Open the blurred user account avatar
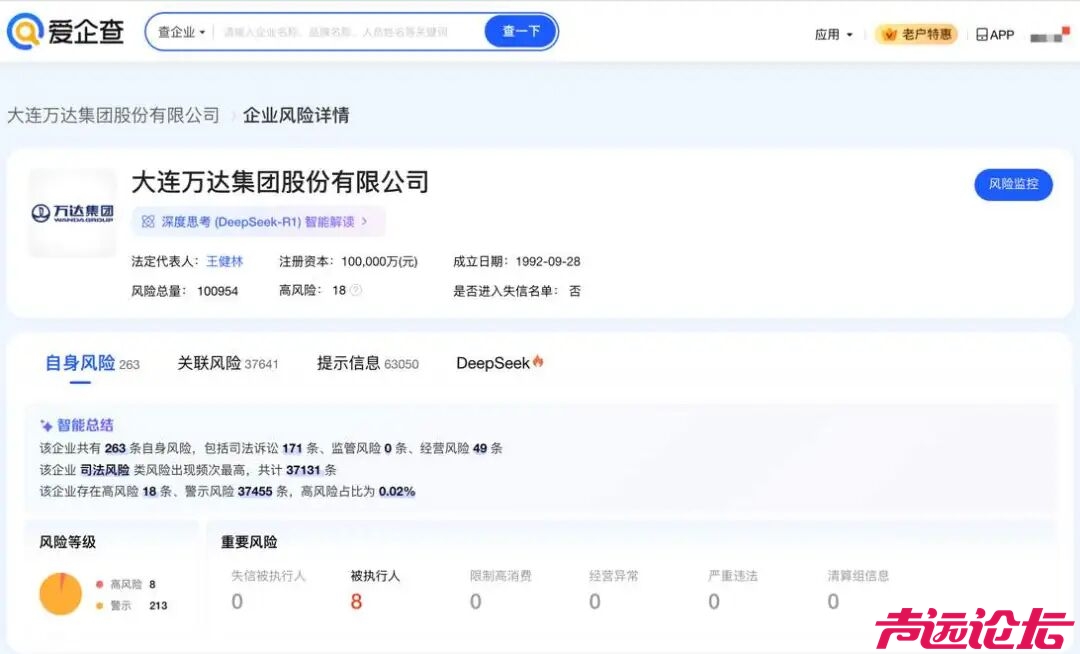1080x654 pixels. [x=1050, y=34]
